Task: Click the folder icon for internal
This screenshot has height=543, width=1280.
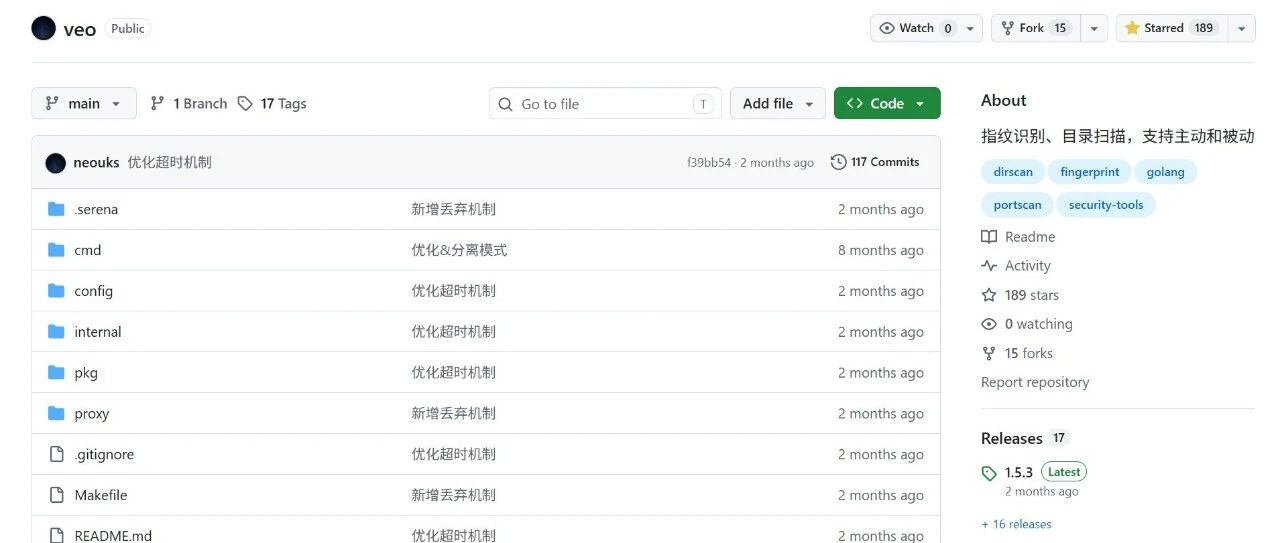Action: tap(56, 331)
